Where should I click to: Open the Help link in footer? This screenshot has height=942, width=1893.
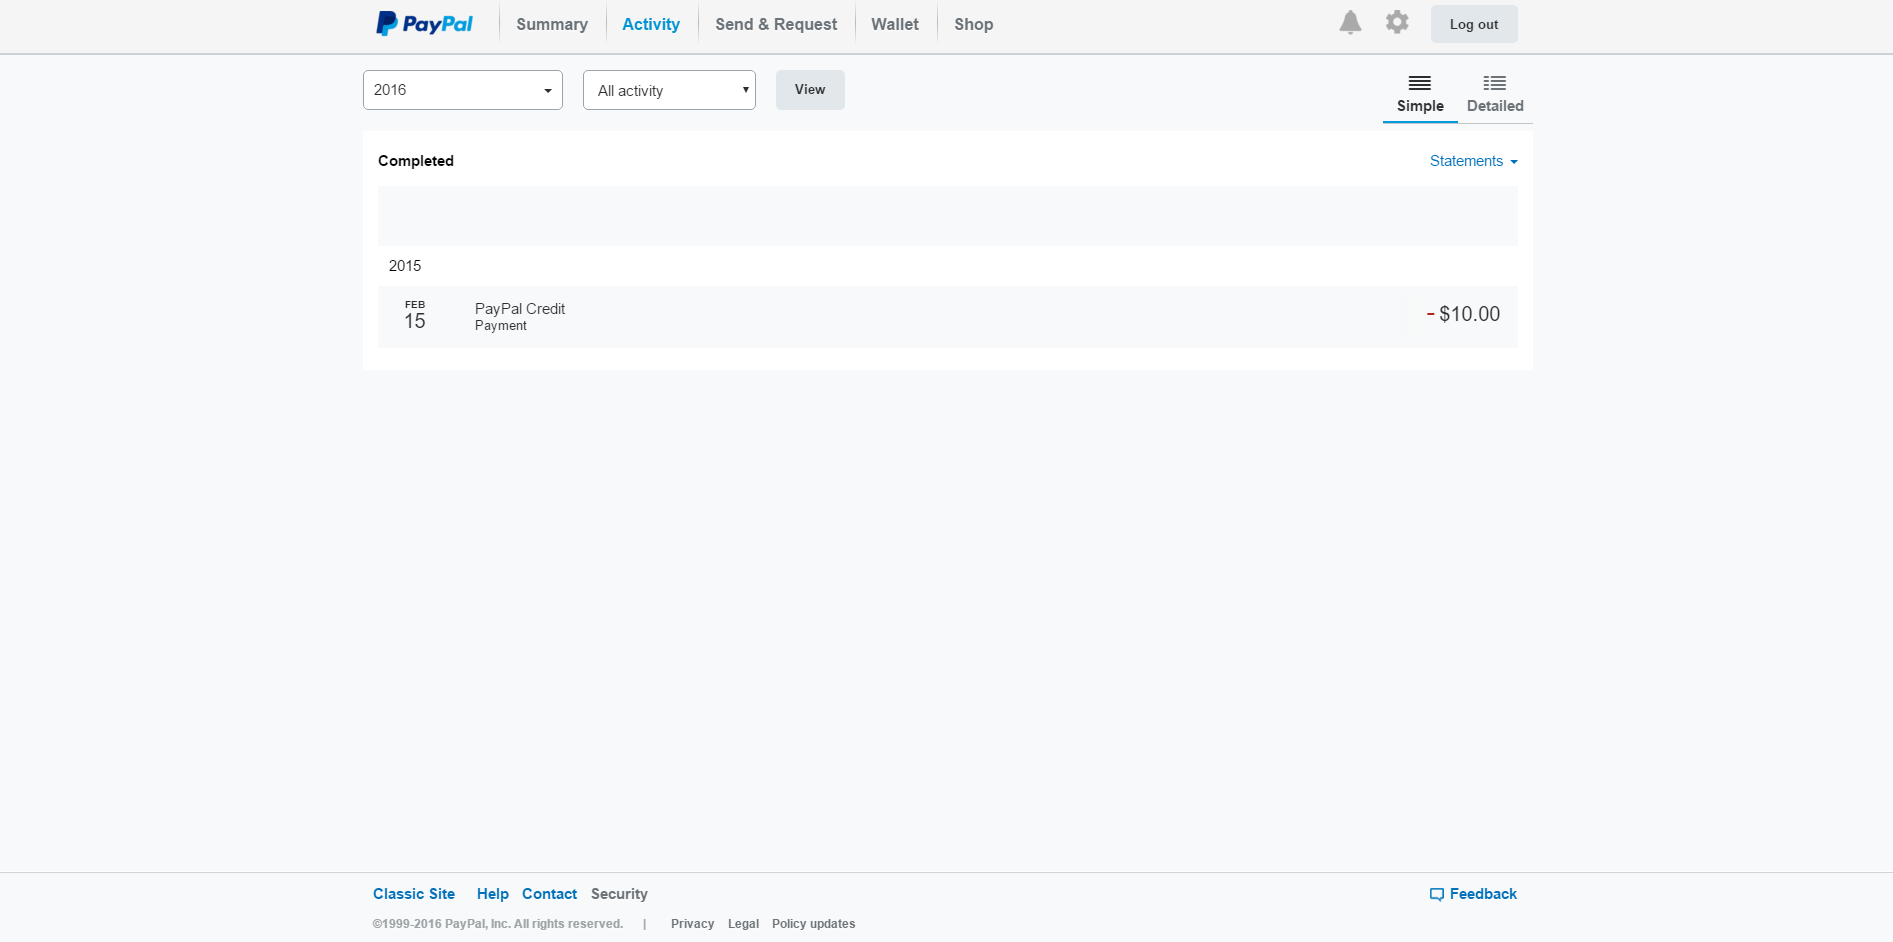click(492, 894)
